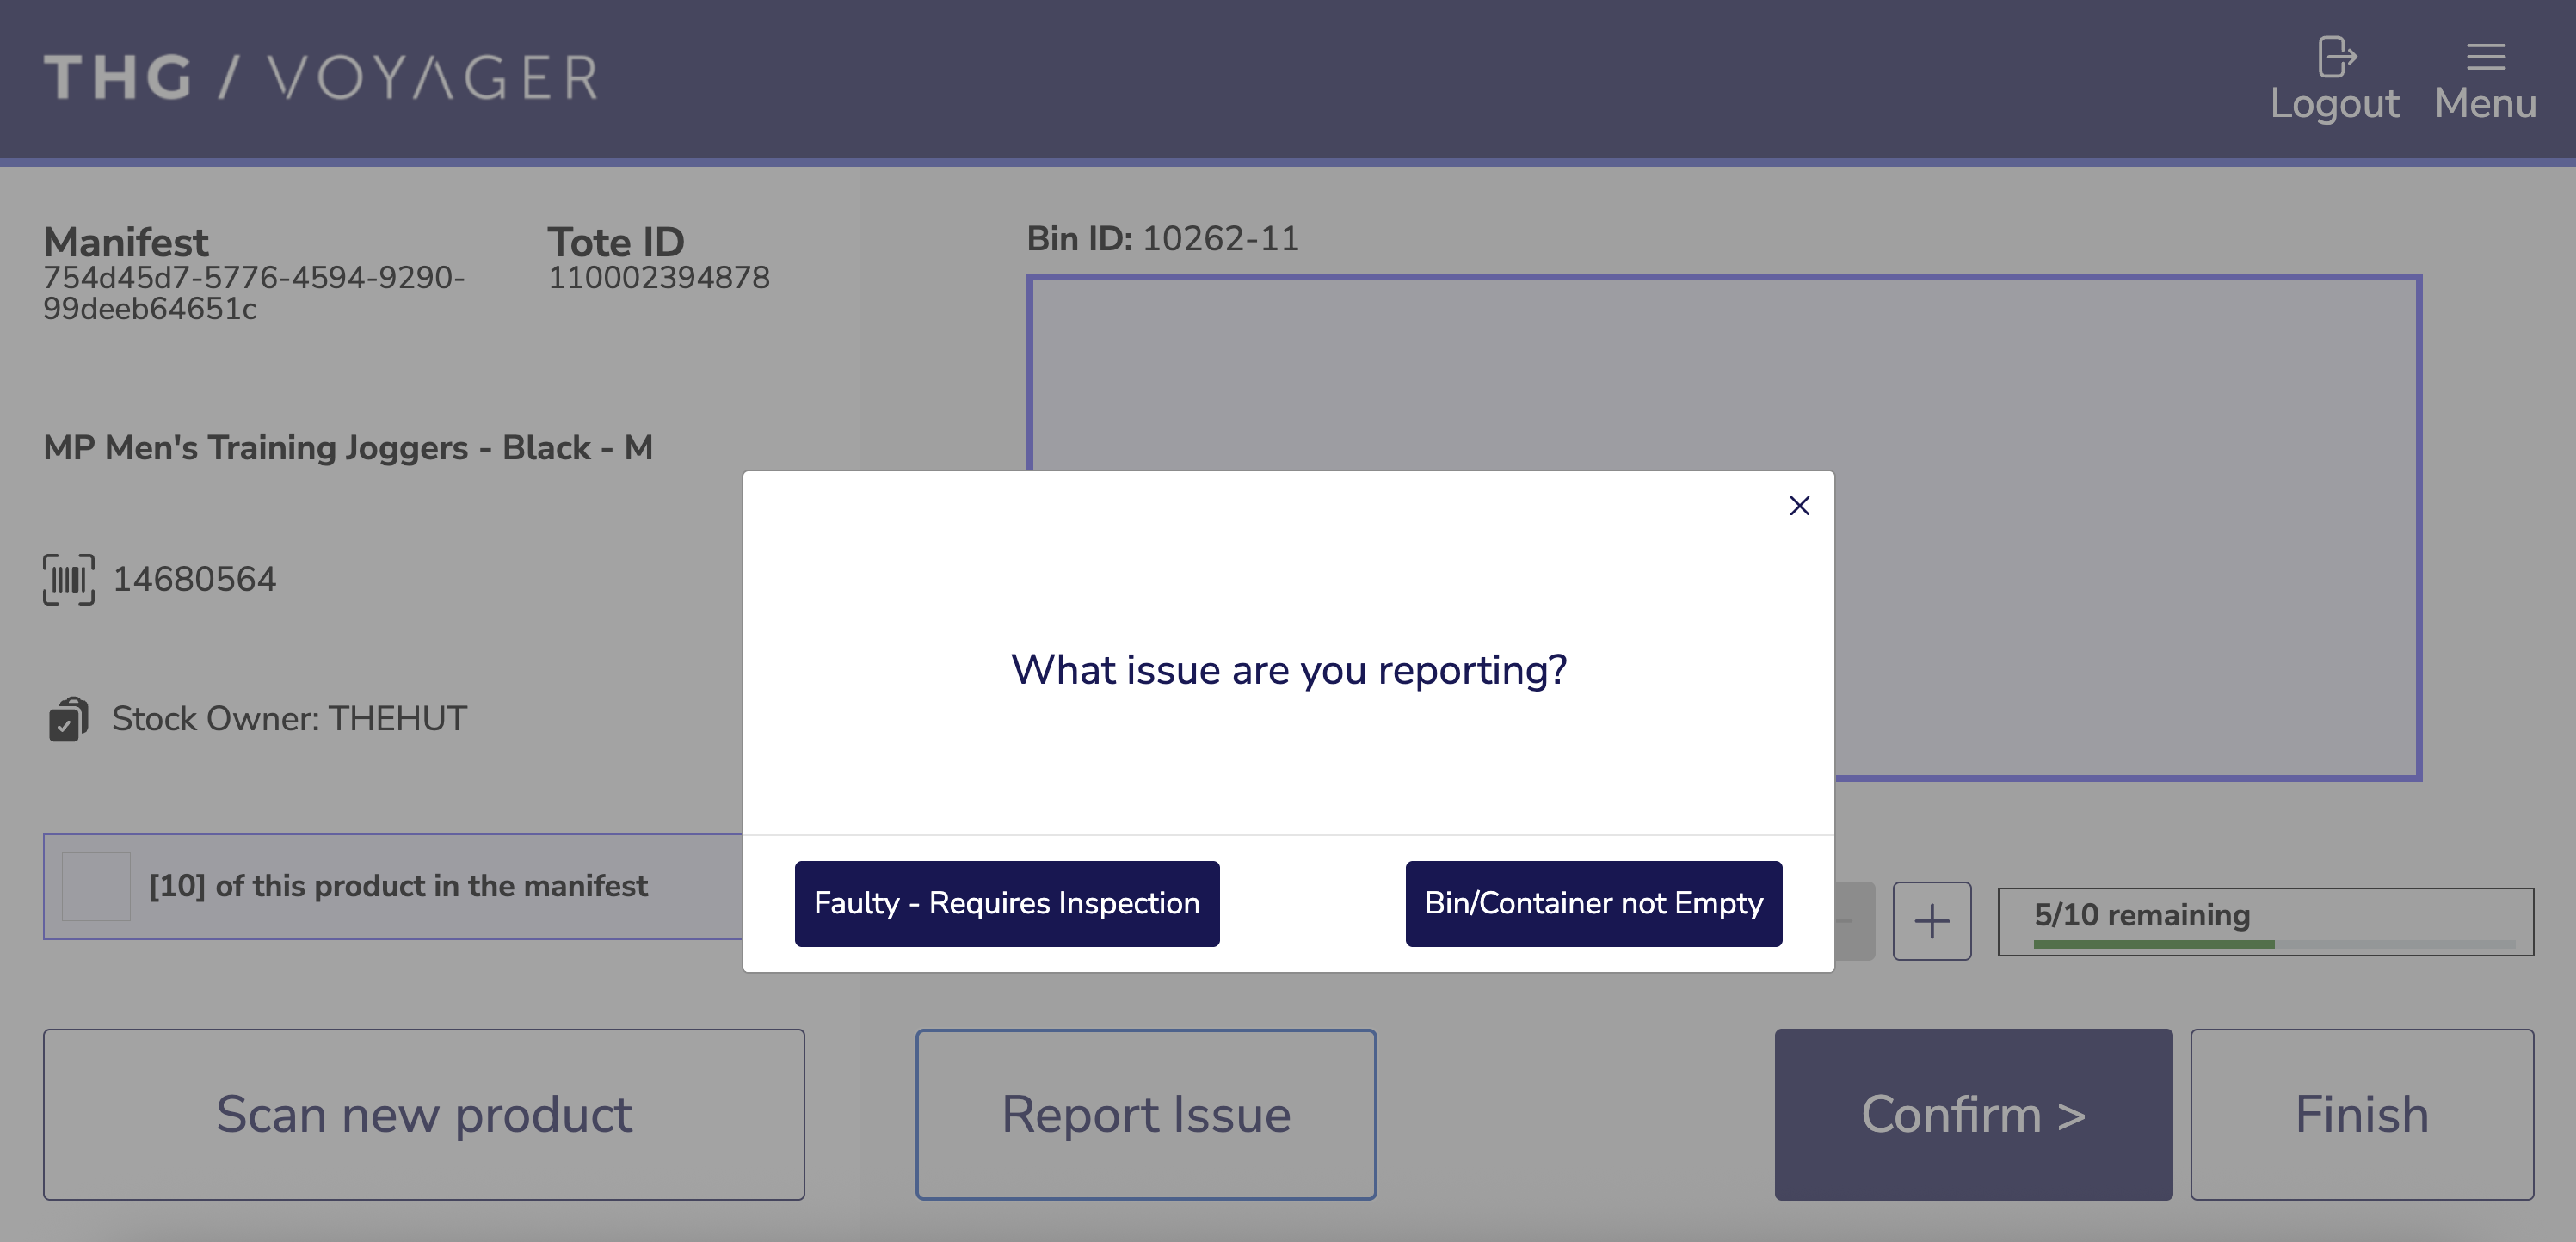The image size is (2576, 1242).
Task: Click the plus quantity icon
Action: [x=1931, y=920]
